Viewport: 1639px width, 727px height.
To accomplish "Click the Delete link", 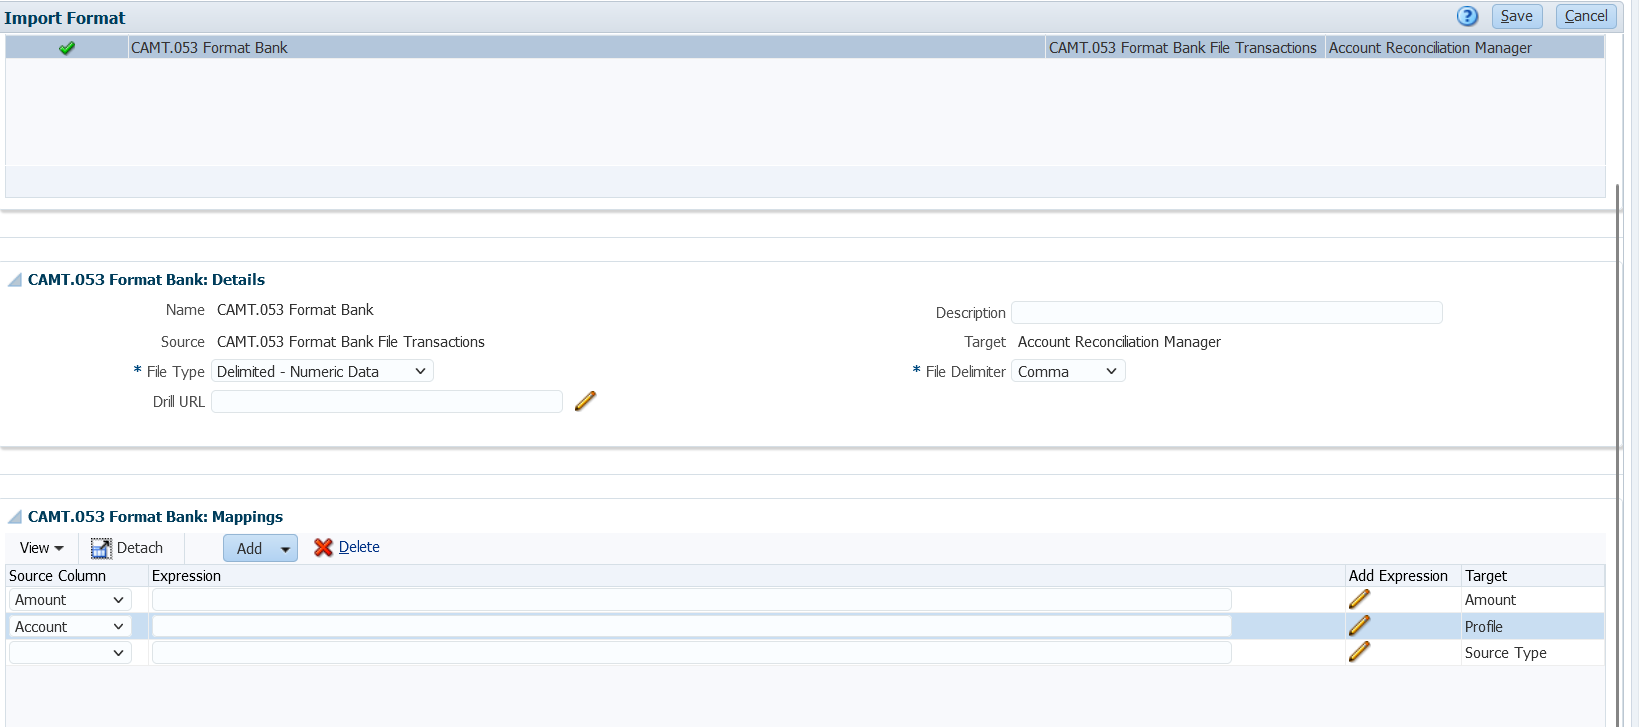I will pyautogui.click(x=359, y=547).
